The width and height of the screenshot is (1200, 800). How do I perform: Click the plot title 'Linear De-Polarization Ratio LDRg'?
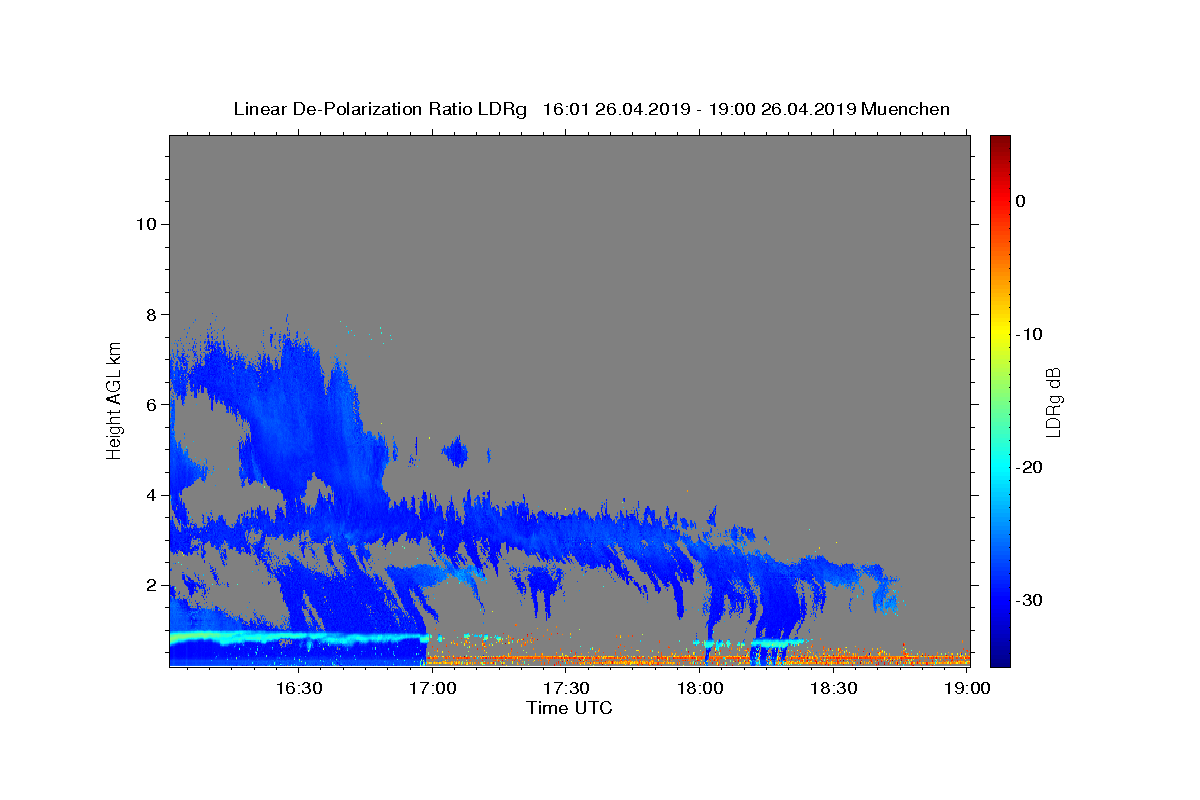pos(380,109)
